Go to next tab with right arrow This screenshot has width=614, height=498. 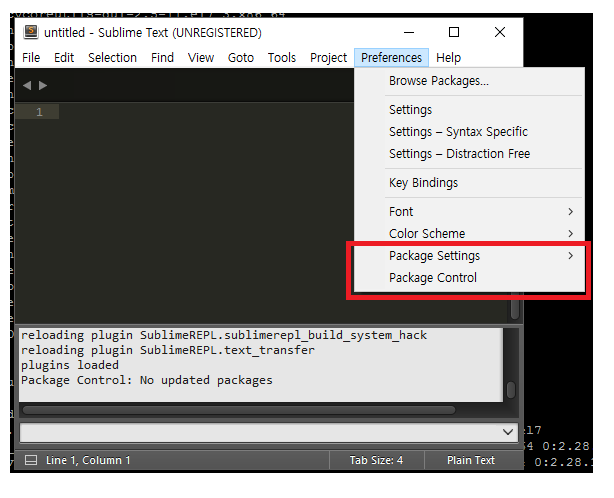click(x=43, y=85)
